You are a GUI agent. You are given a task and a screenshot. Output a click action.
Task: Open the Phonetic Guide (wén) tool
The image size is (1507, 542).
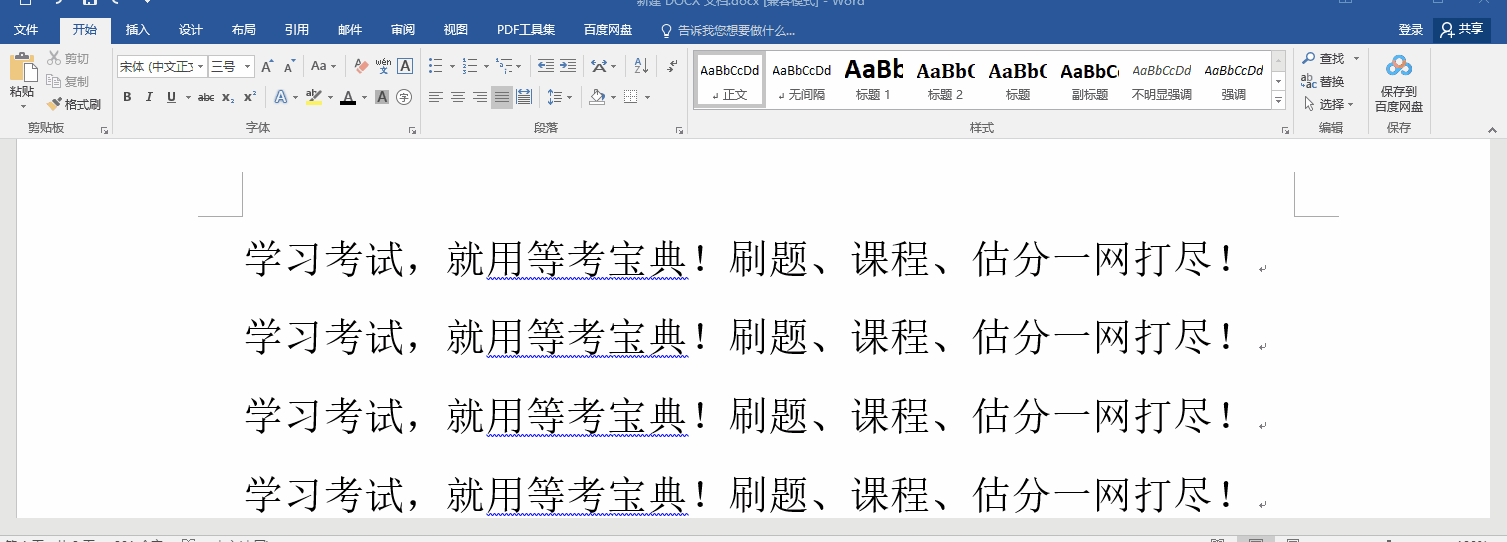pyautogui.click(x=383, y=66)
